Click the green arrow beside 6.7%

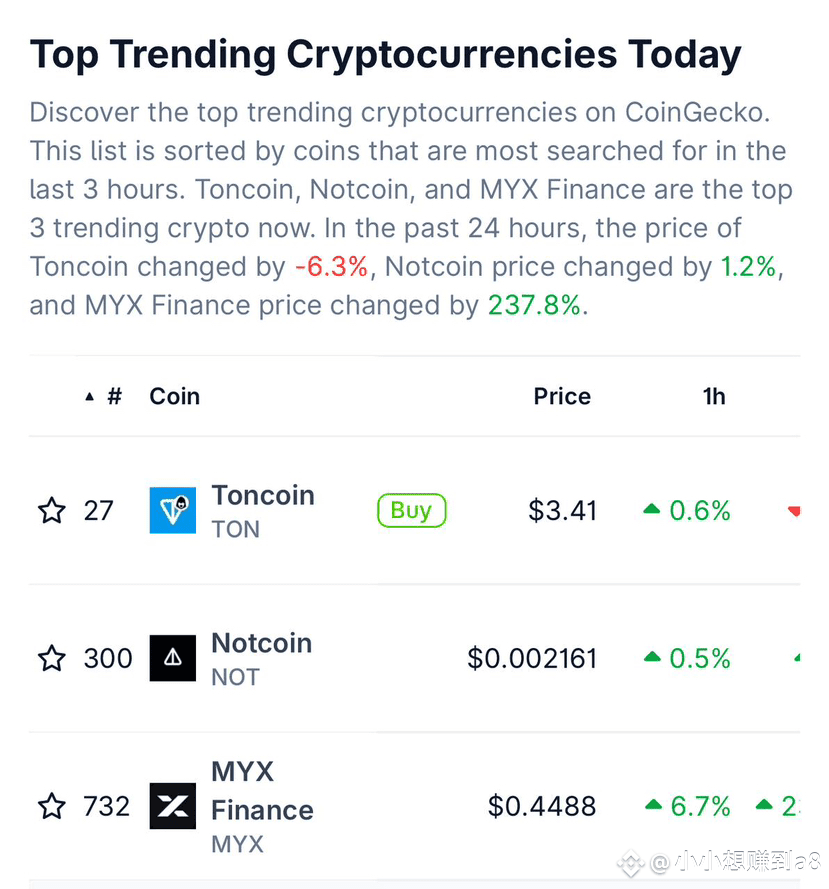tap(654, 804)
